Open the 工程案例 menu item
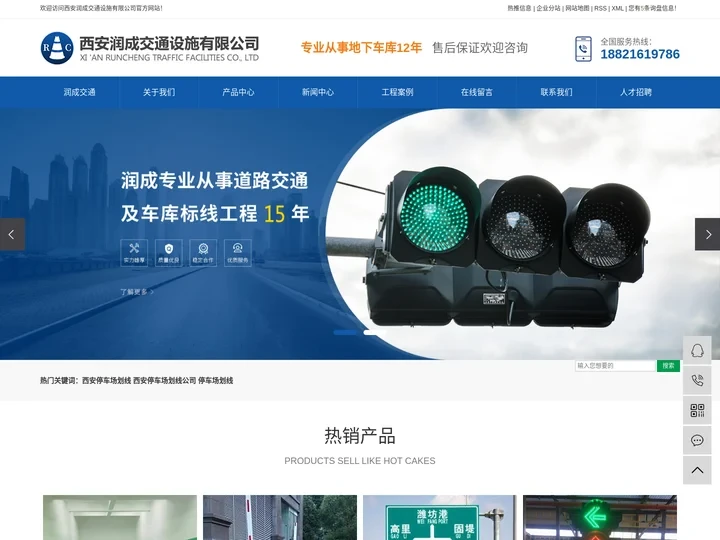 click(397, 92)
